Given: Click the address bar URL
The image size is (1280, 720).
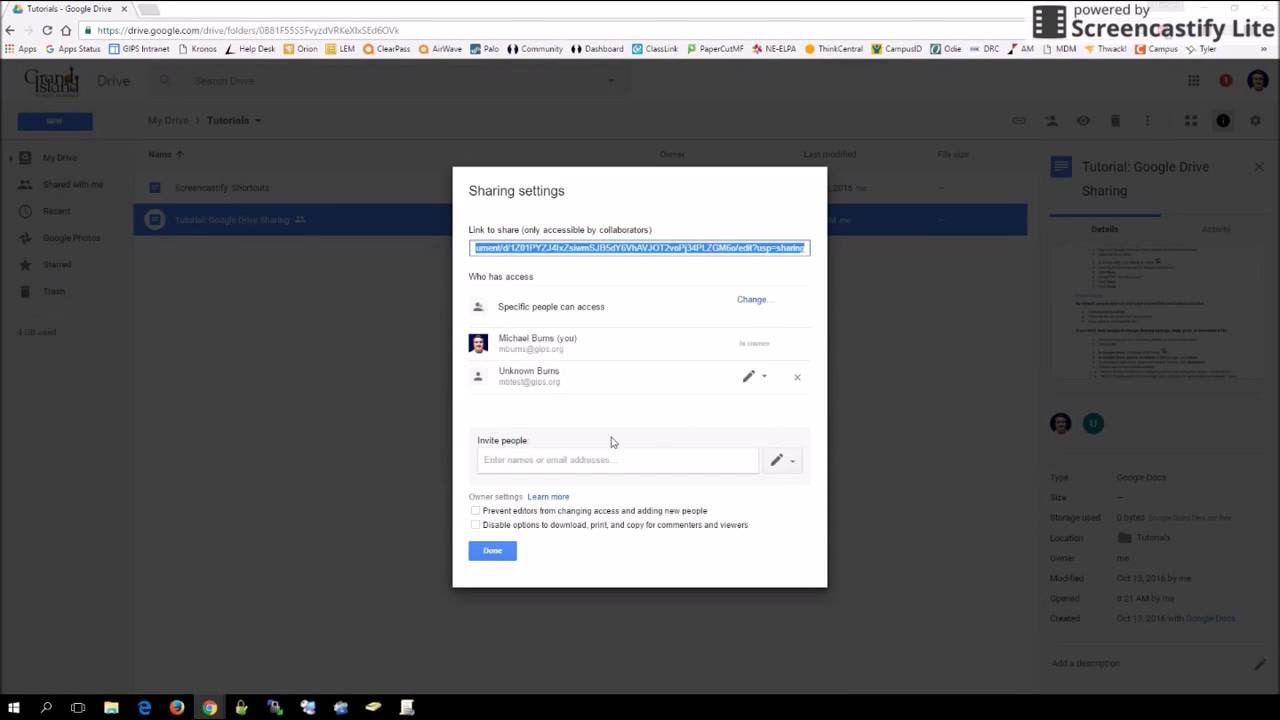Looking at the screenshot, I should pos(248,30).
